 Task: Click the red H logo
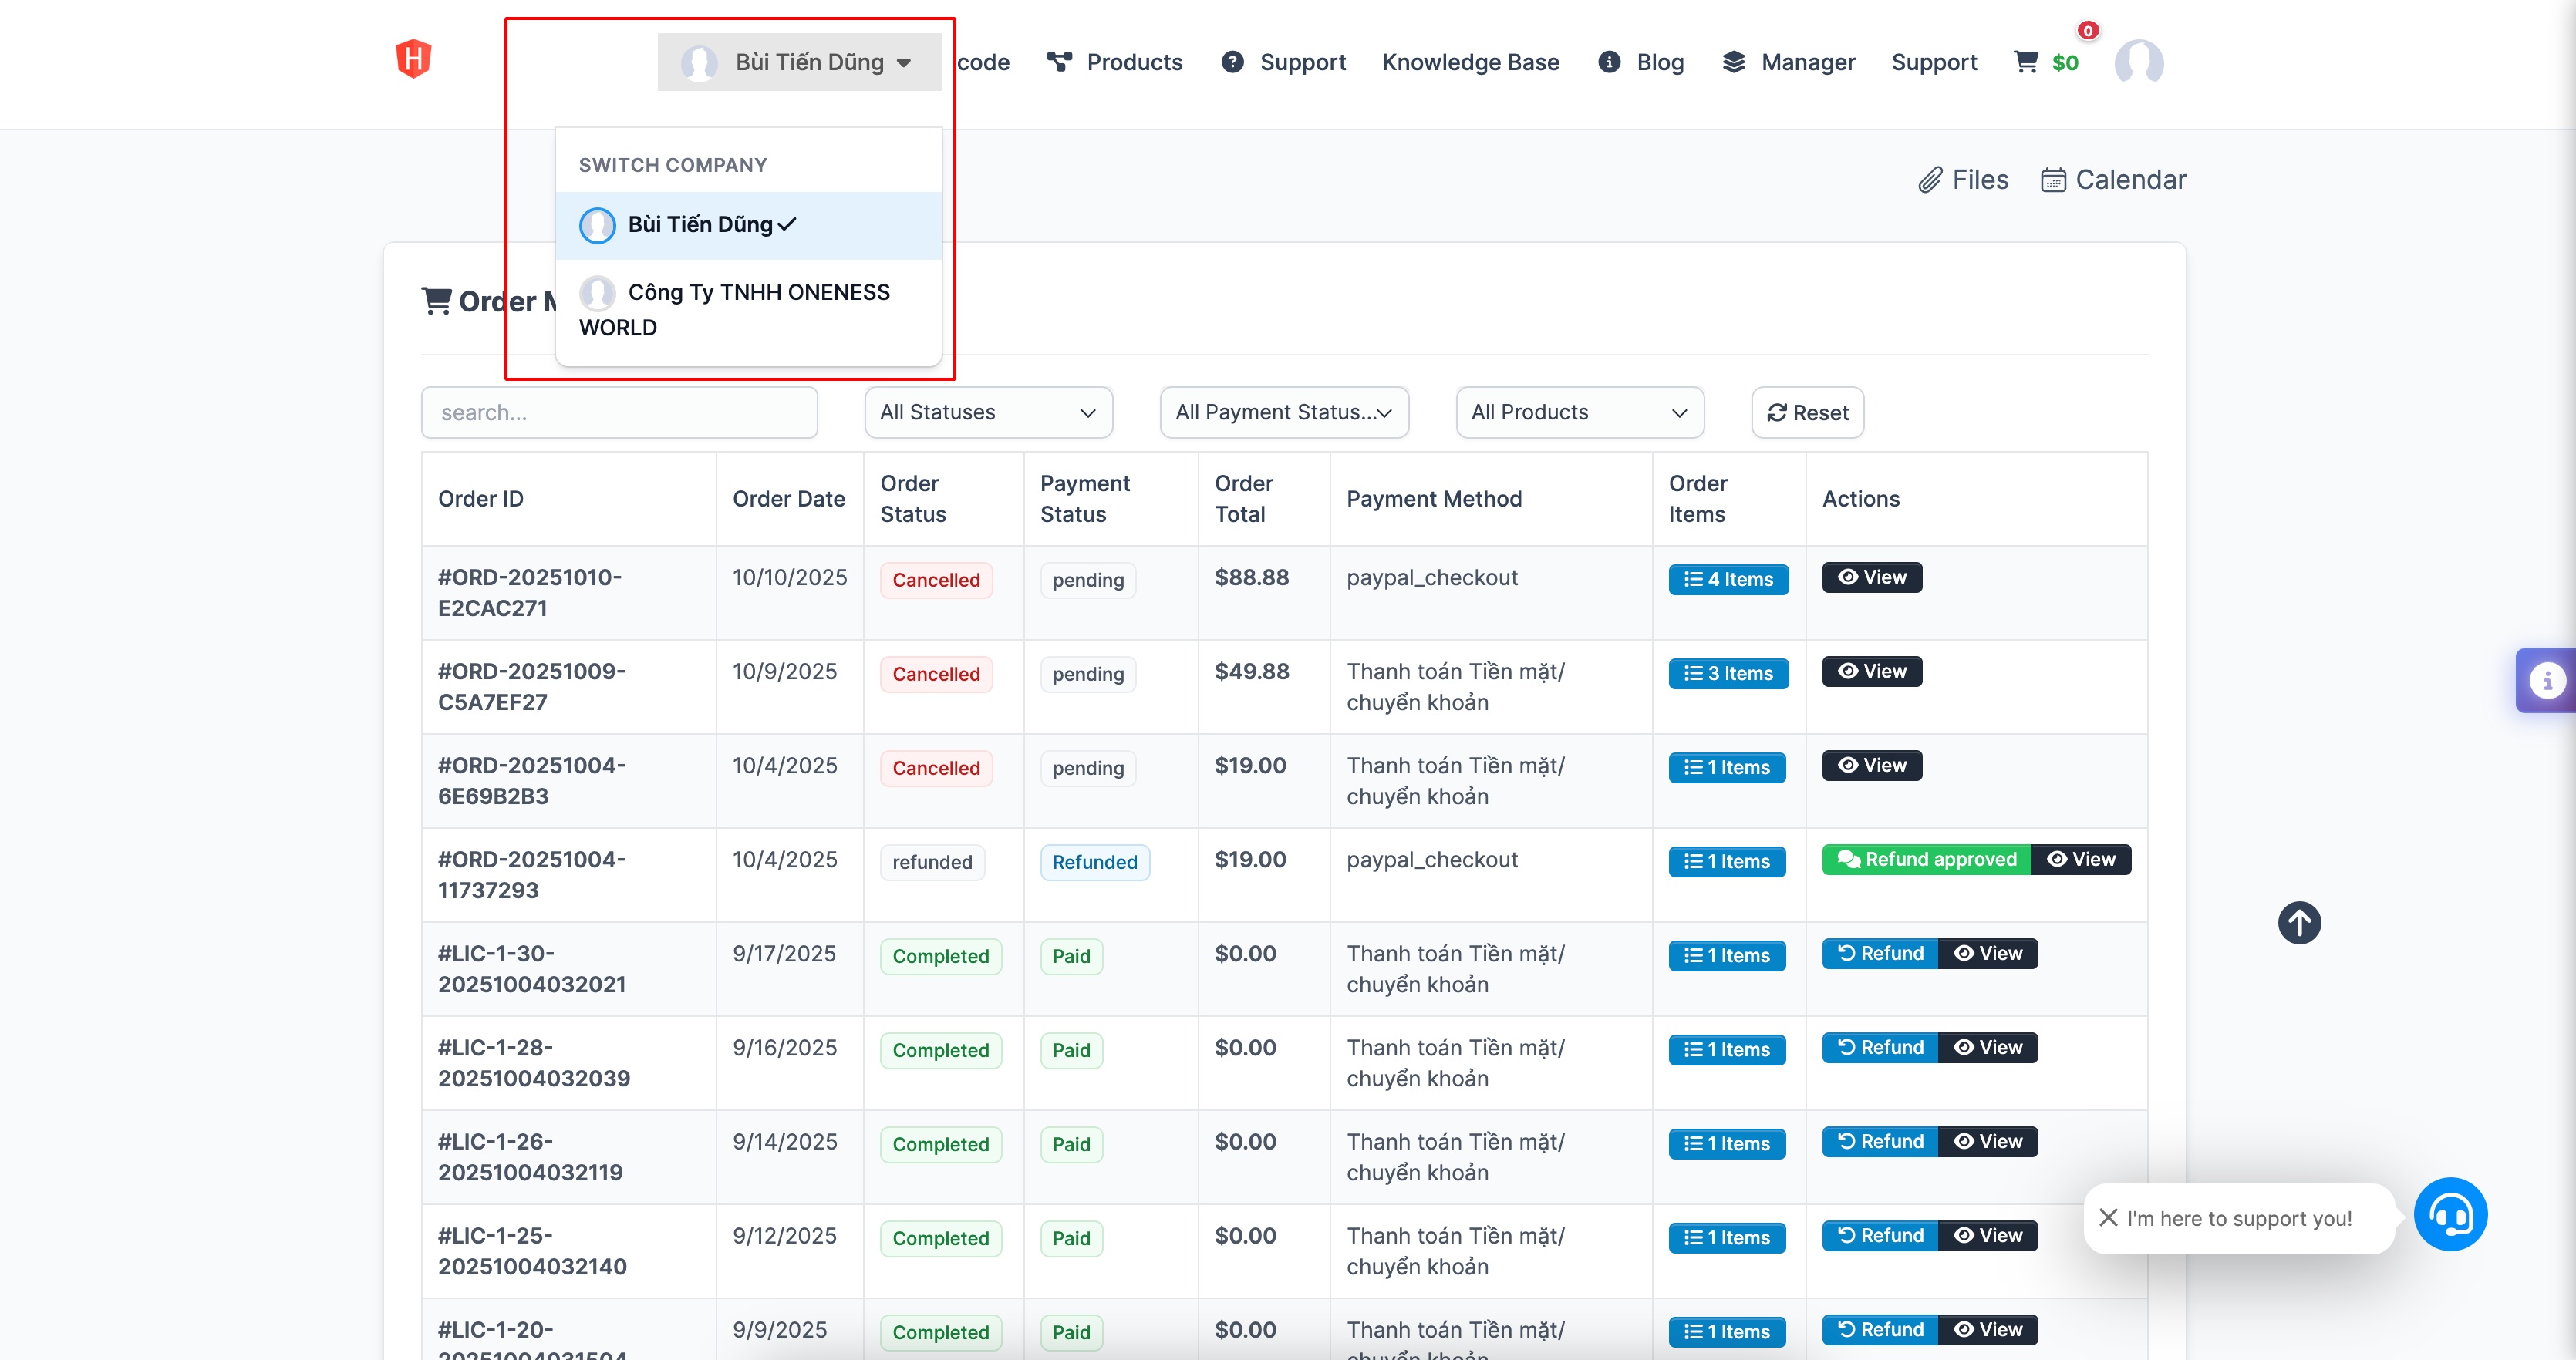coord(414,59)
